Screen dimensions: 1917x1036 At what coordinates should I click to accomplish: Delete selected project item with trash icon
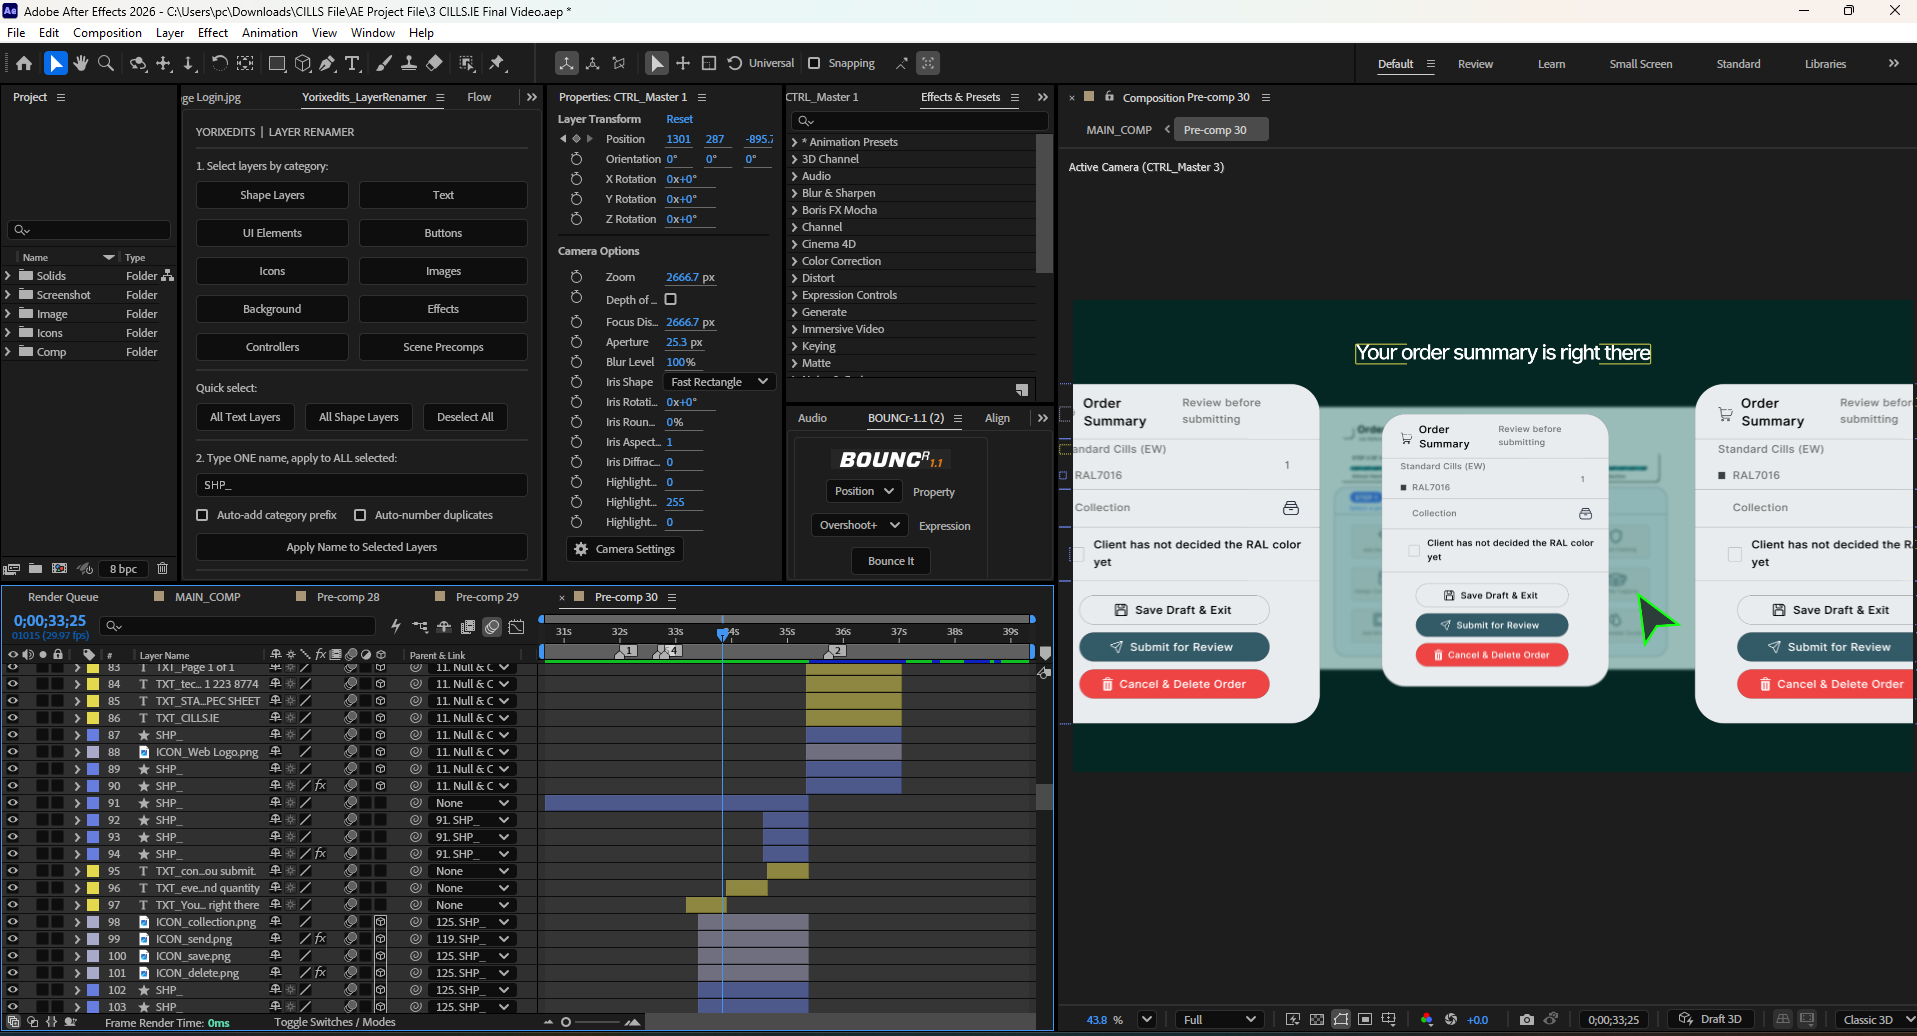coord(162,568)
